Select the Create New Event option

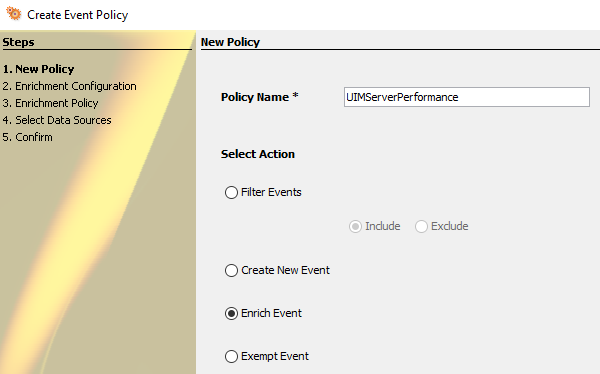coord(231,270)
